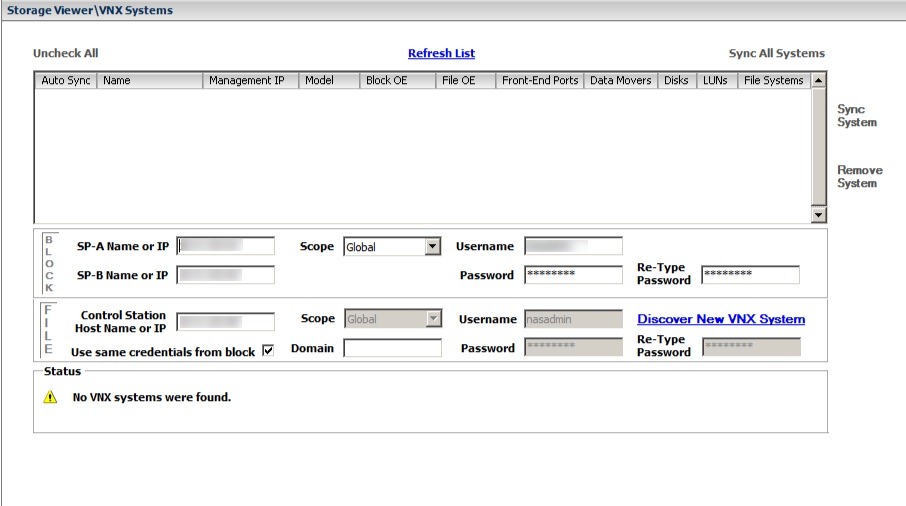Focus the SP-B Name or IP field
Viewport: 906px width, 506px height.
pyautogui.click(x=225, y=275)
